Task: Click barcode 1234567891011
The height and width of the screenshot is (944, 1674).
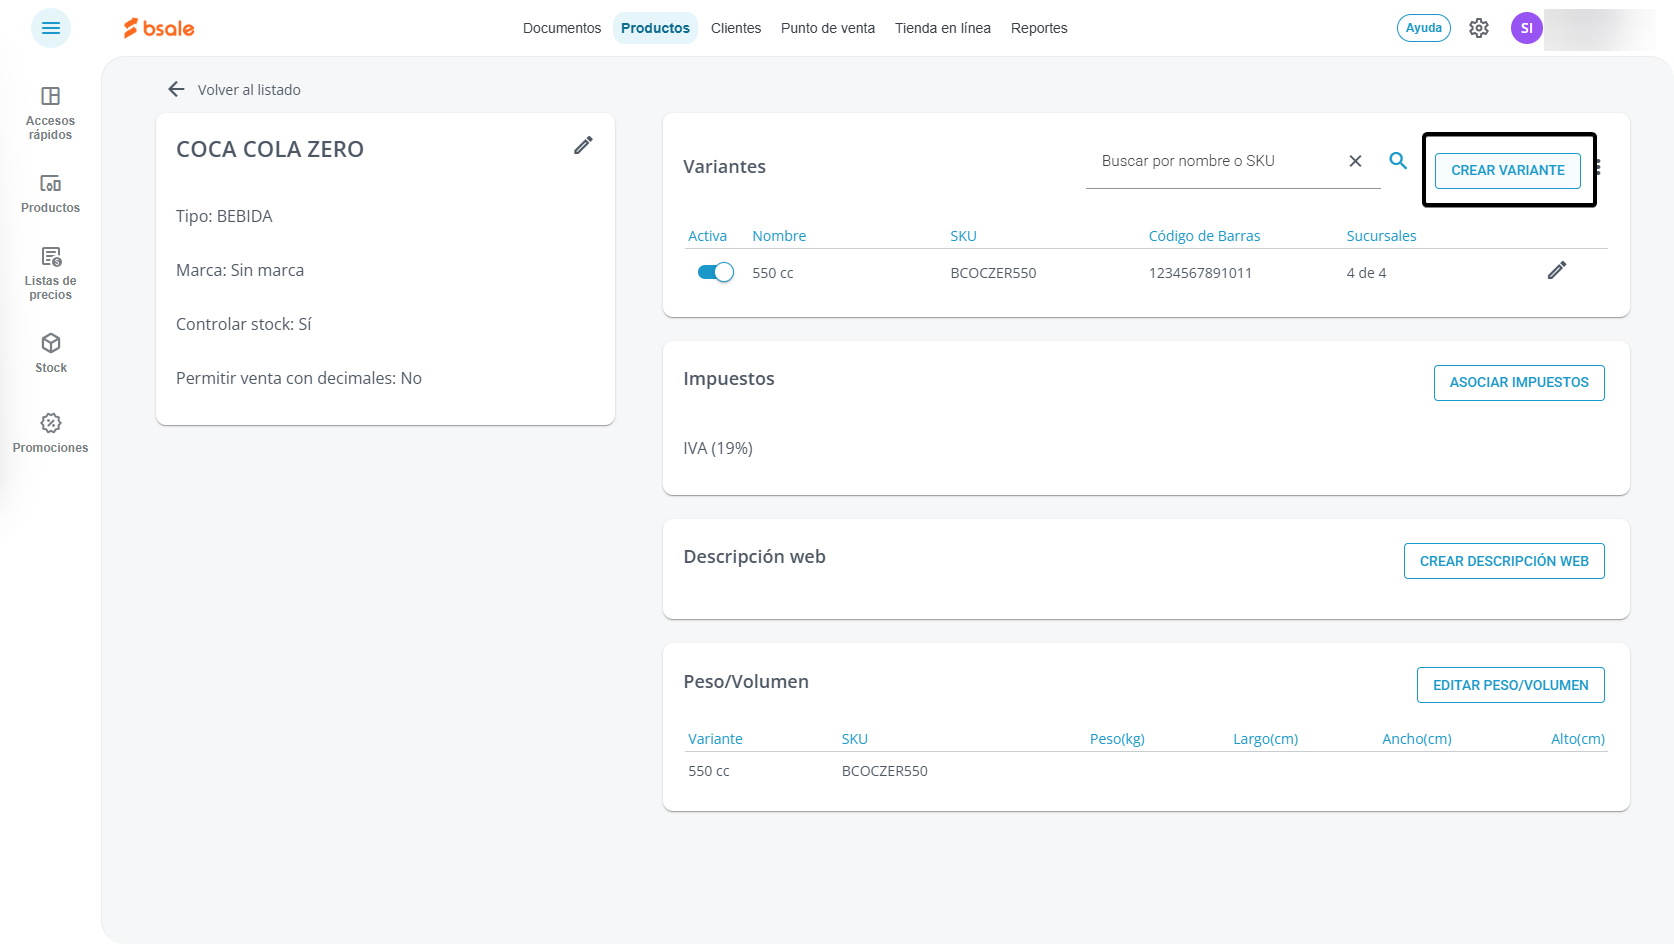Action: pyautogui.click(x=1200, y=273)
